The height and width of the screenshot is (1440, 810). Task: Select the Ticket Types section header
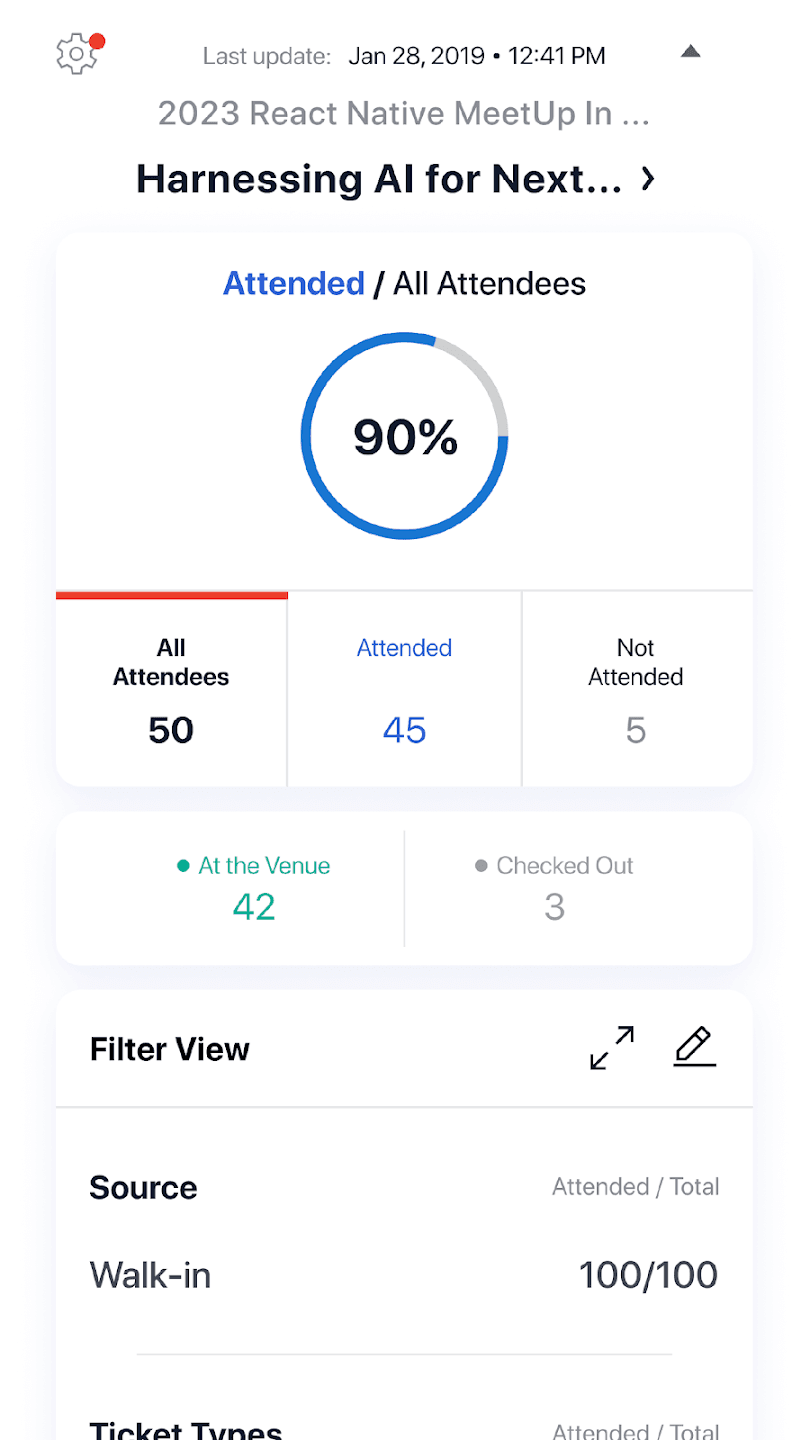click(186, 1429)
